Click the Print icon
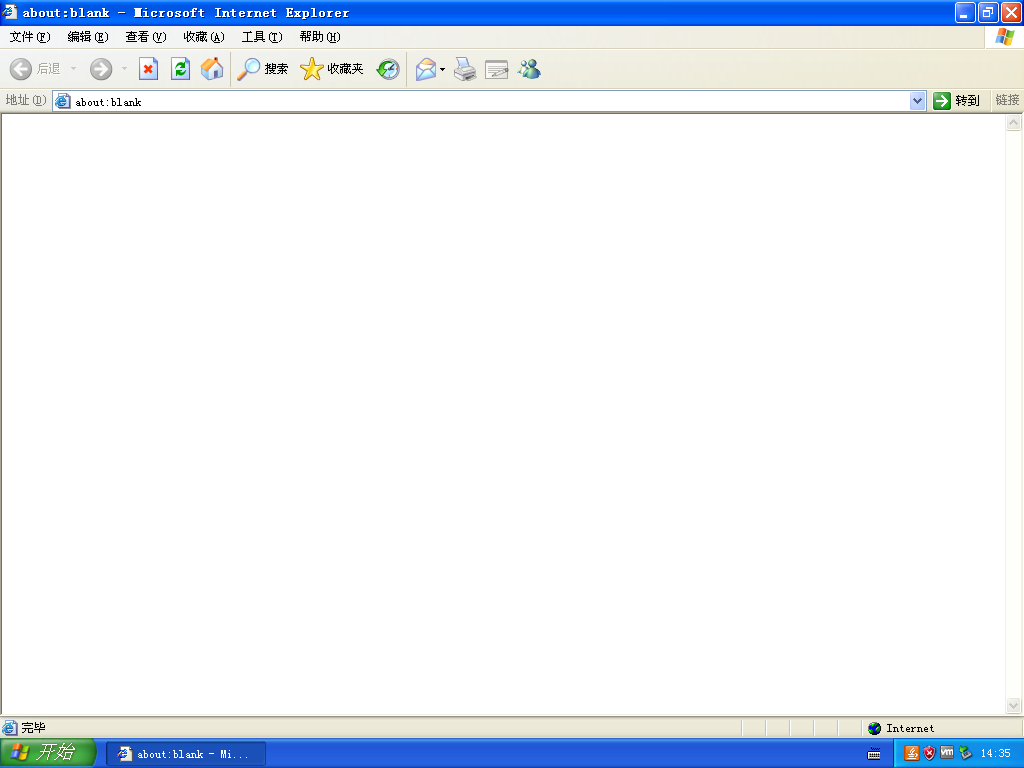The image size is (1024, 768). (465, 69)
